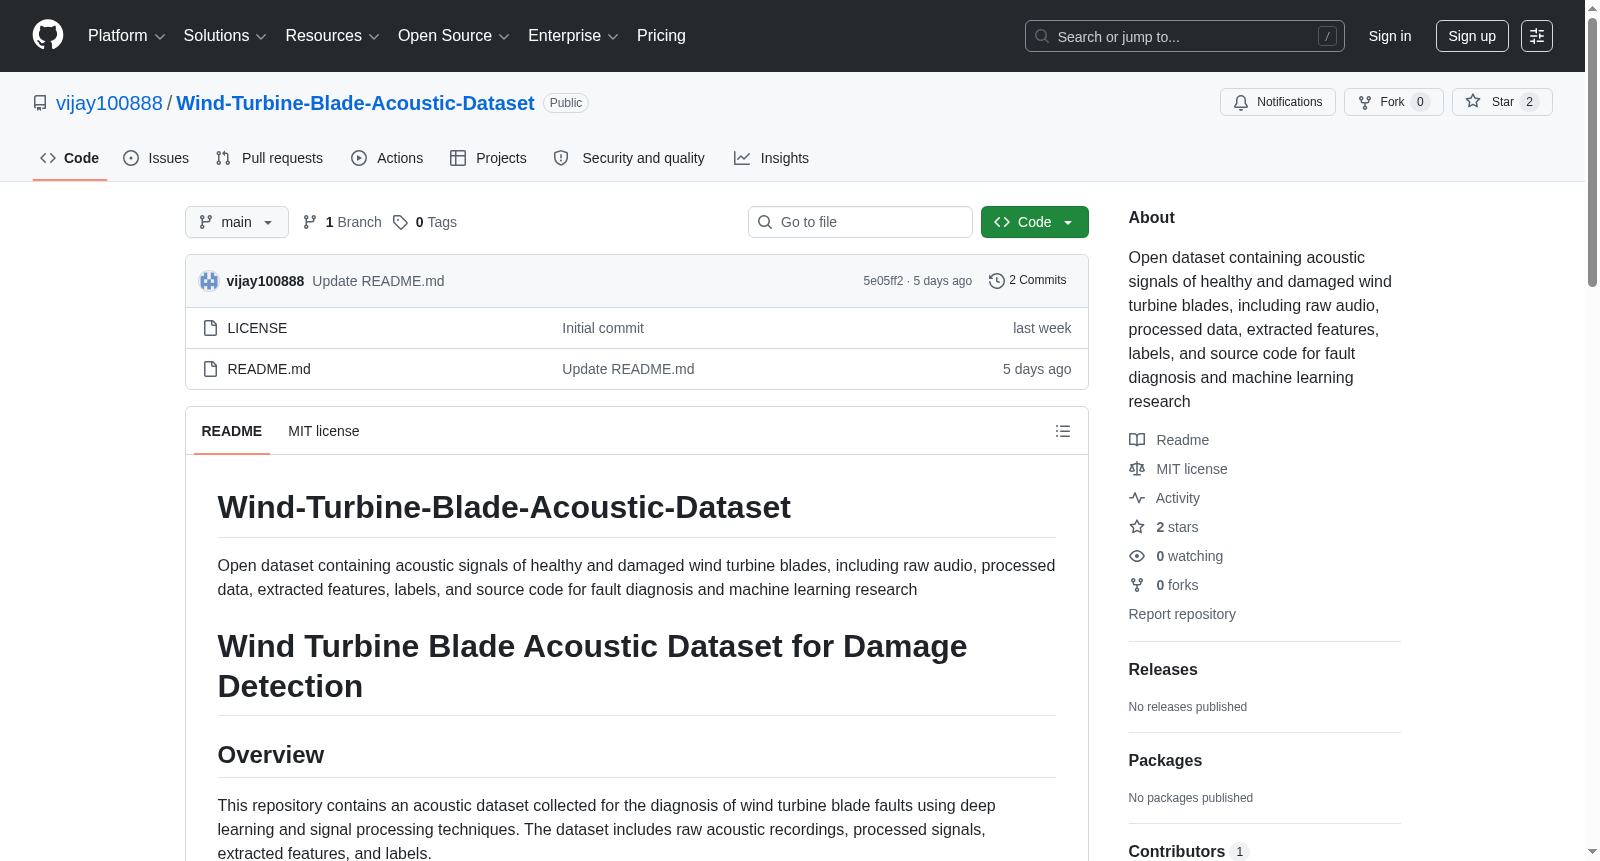Click the repository icon beside vijay100888

[40, 103]
